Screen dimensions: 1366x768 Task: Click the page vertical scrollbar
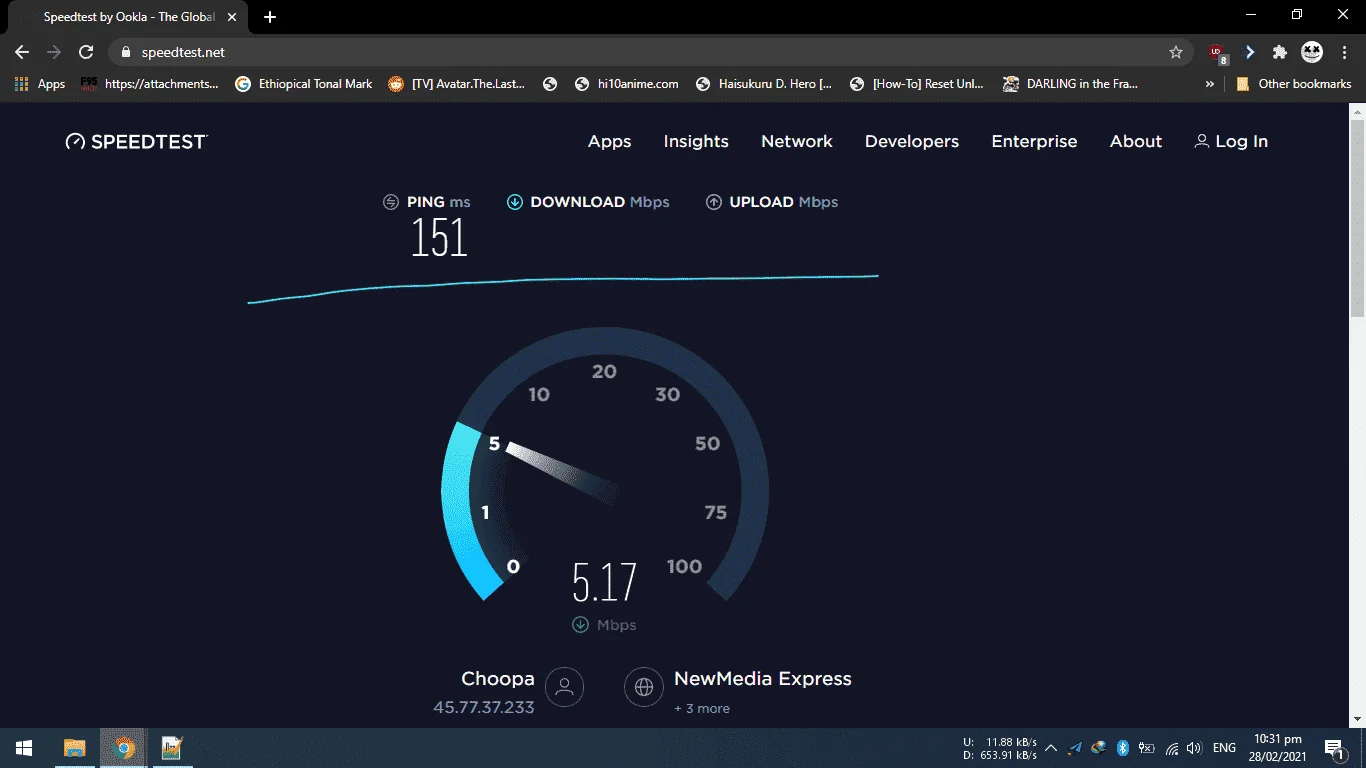(1357, 218)
